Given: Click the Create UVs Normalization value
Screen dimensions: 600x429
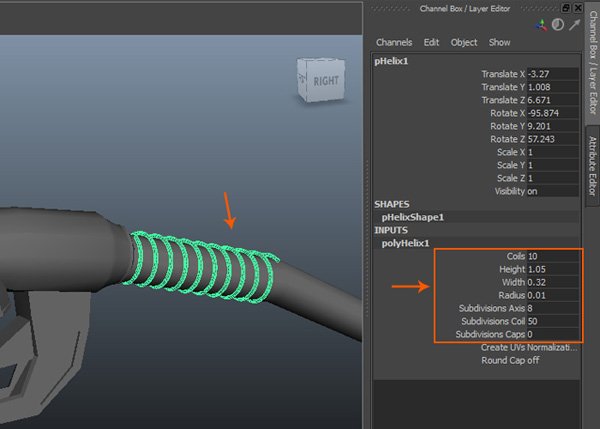Looking at the screenshot, I should click(552, 347).
